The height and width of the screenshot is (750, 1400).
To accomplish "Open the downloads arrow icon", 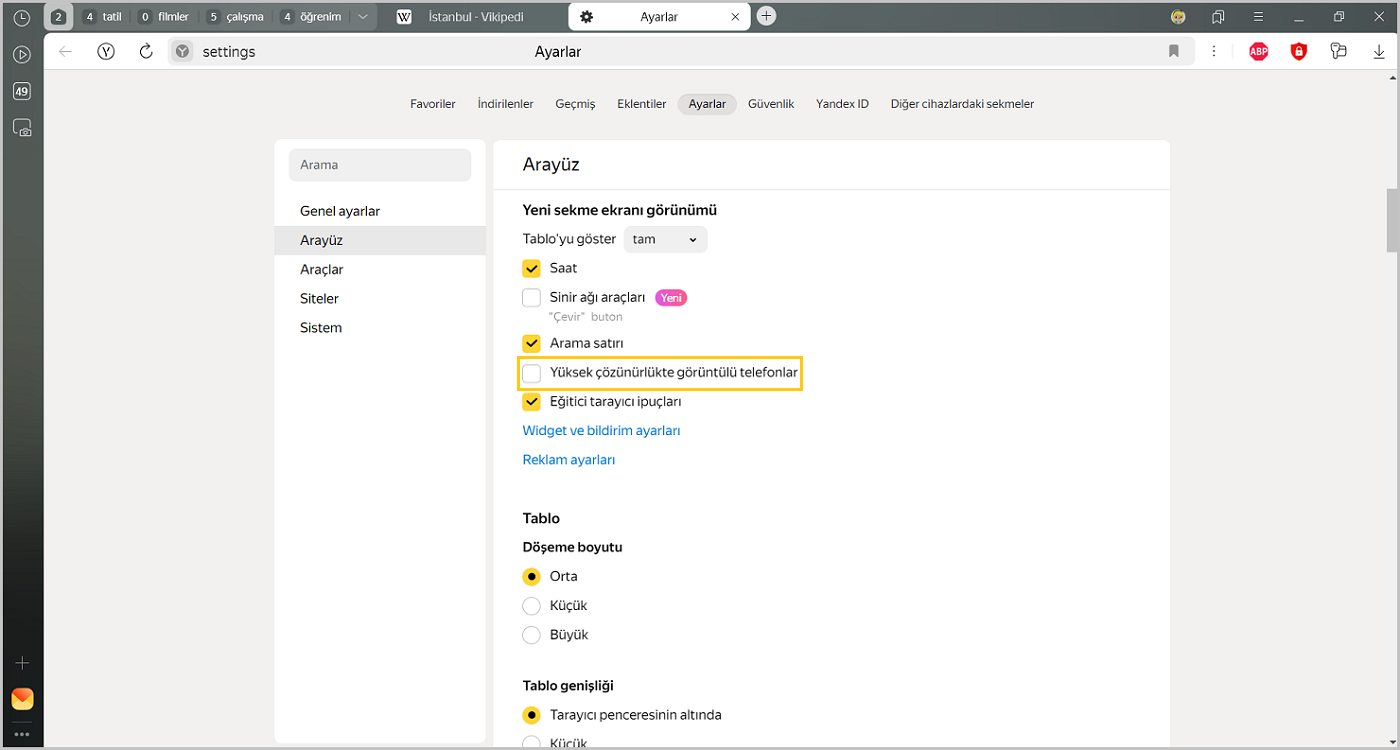I will 1379,52.
